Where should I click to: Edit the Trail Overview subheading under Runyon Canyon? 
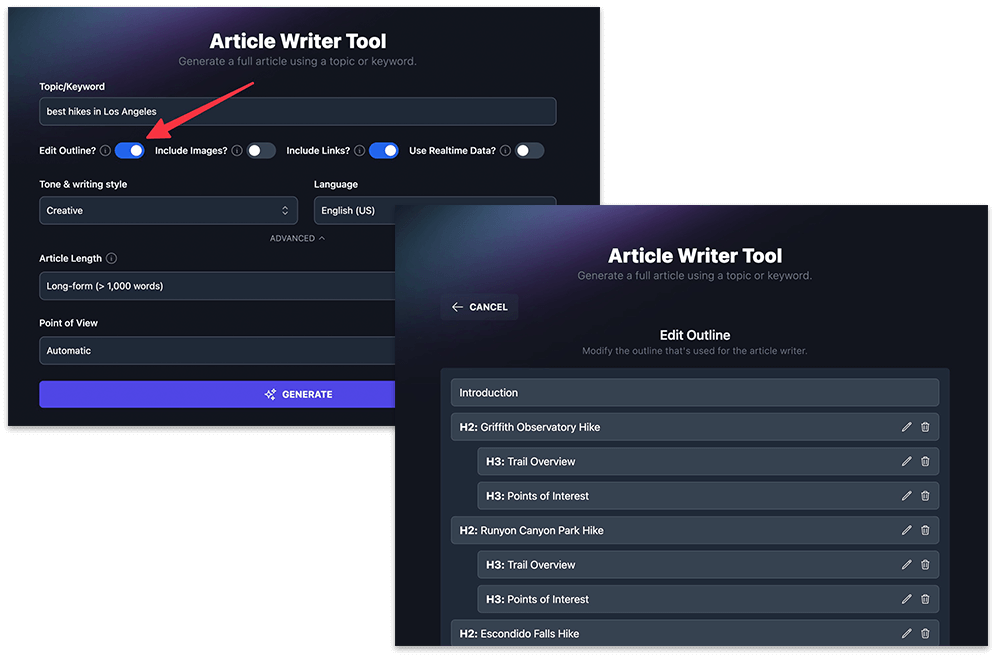(906, 564)
